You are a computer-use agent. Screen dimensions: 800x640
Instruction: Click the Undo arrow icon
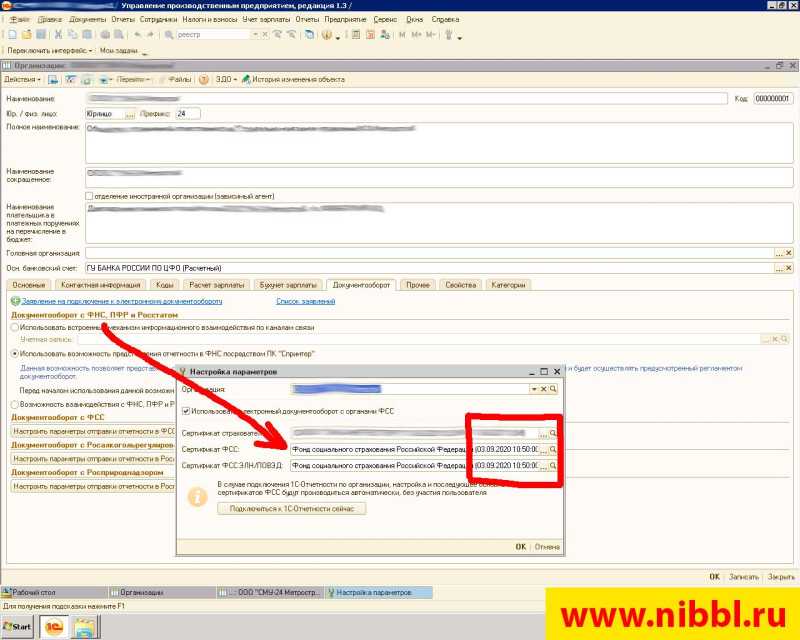click(138, 35)
